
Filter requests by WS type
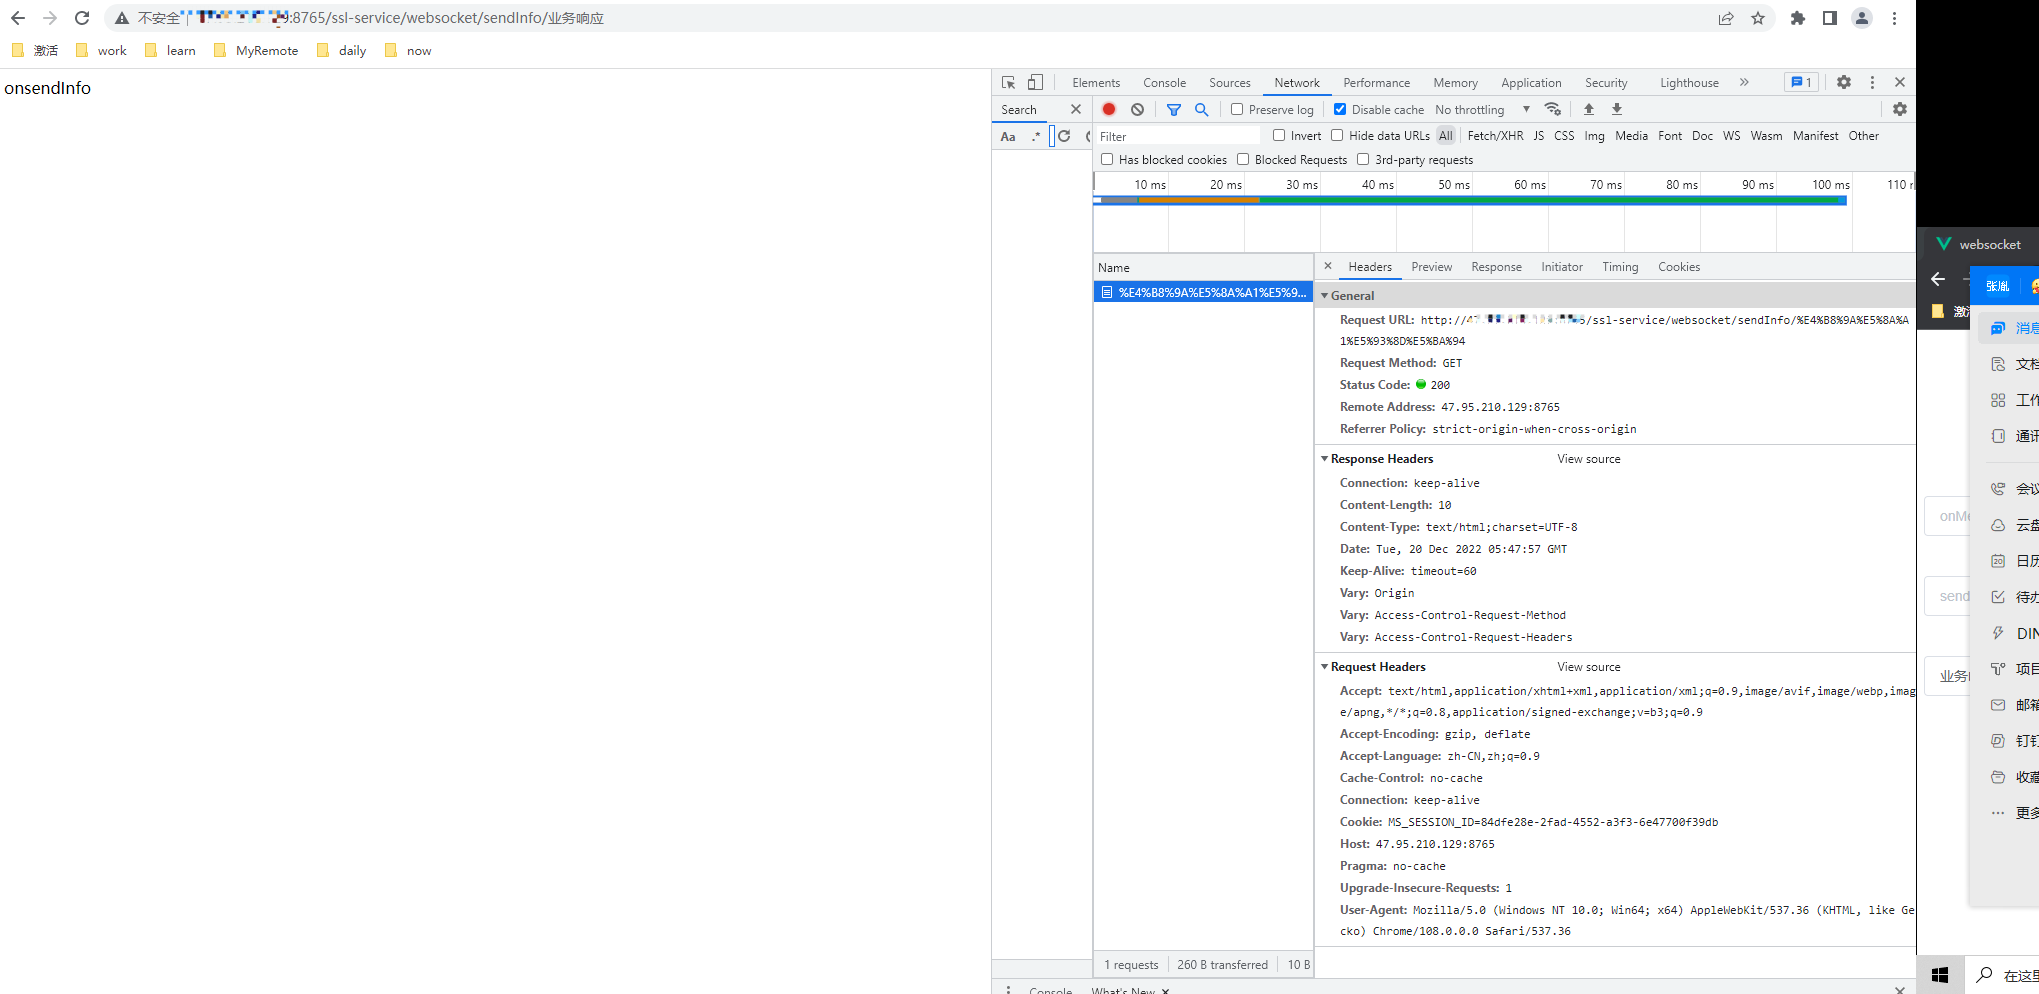(1731, 136)
